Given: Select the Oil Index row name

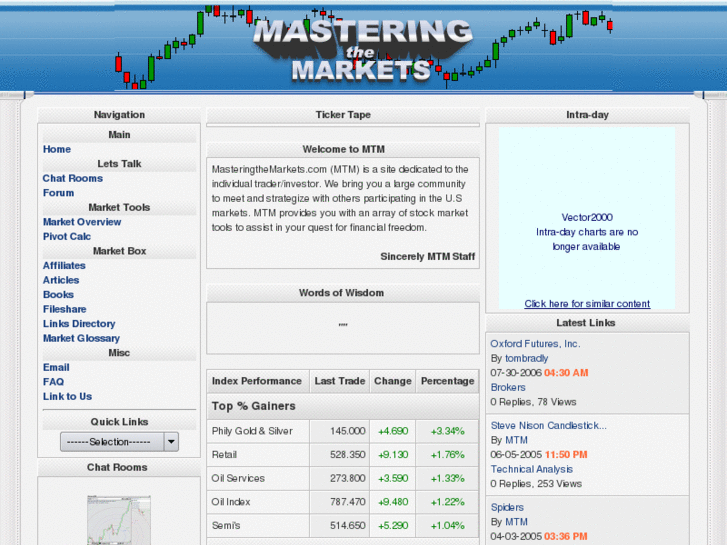Looking at the screenshot, I should [x=231, y=502].
